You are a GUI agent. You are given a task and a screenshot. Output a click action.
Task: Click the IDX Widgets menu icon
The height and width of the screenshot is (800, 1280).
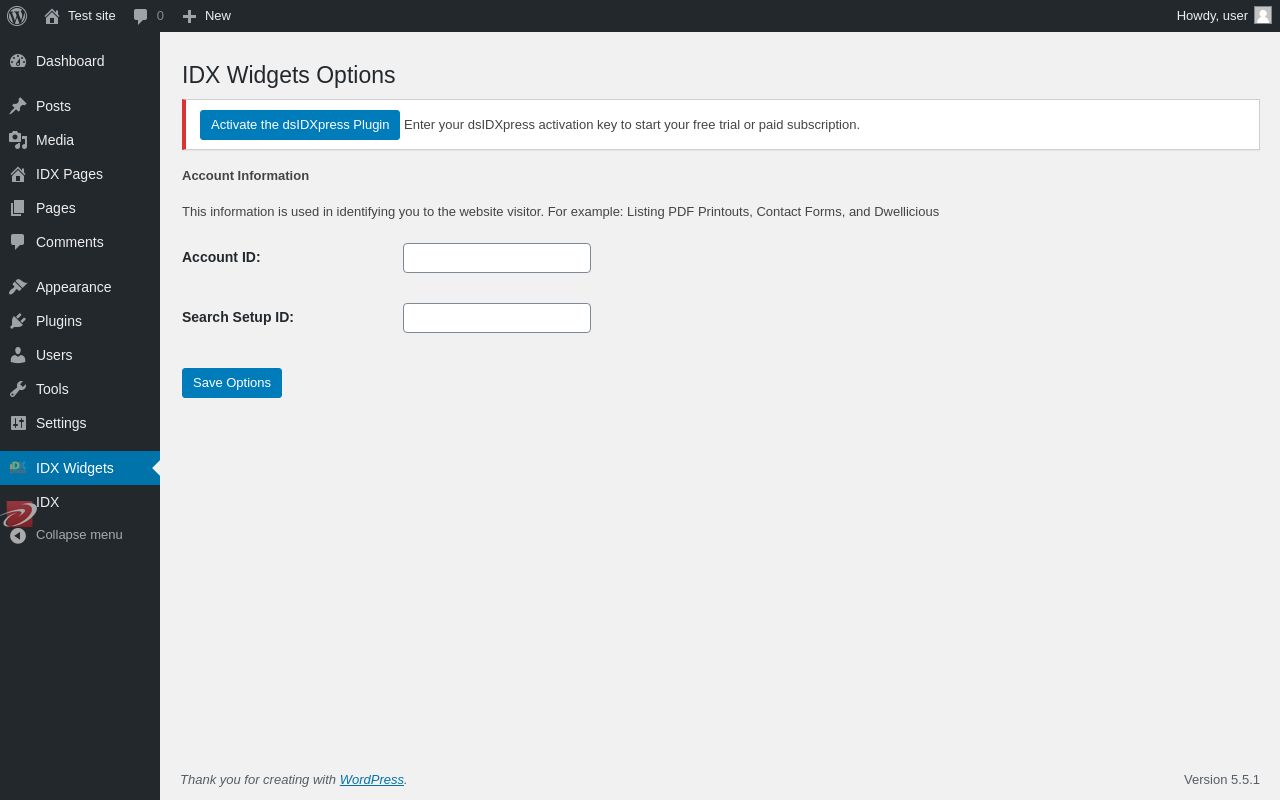(18, 468)
